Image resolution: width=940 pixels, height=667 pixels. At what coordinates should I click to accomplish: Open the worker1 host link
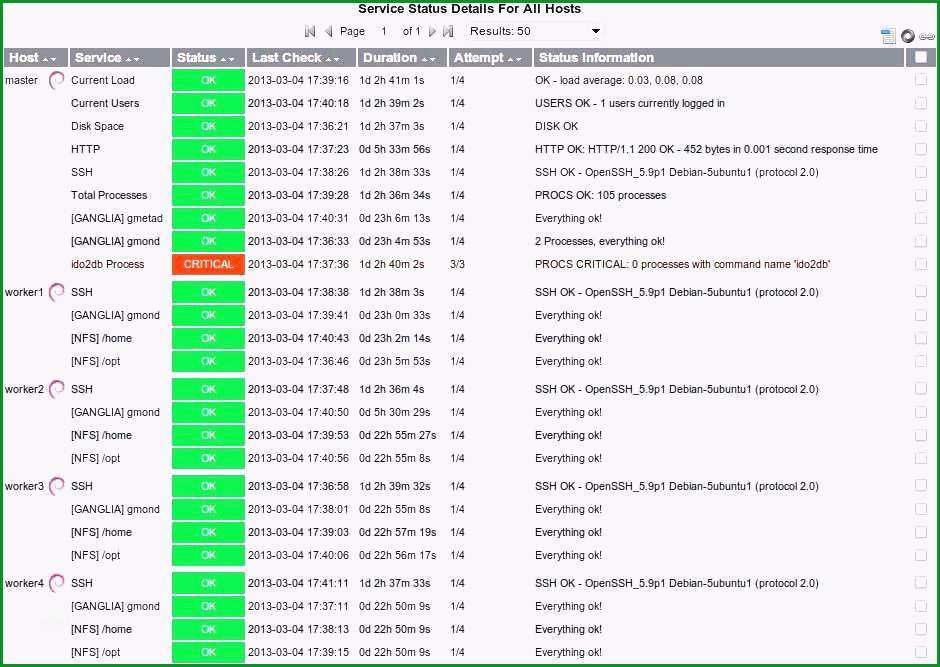point(24,292)
